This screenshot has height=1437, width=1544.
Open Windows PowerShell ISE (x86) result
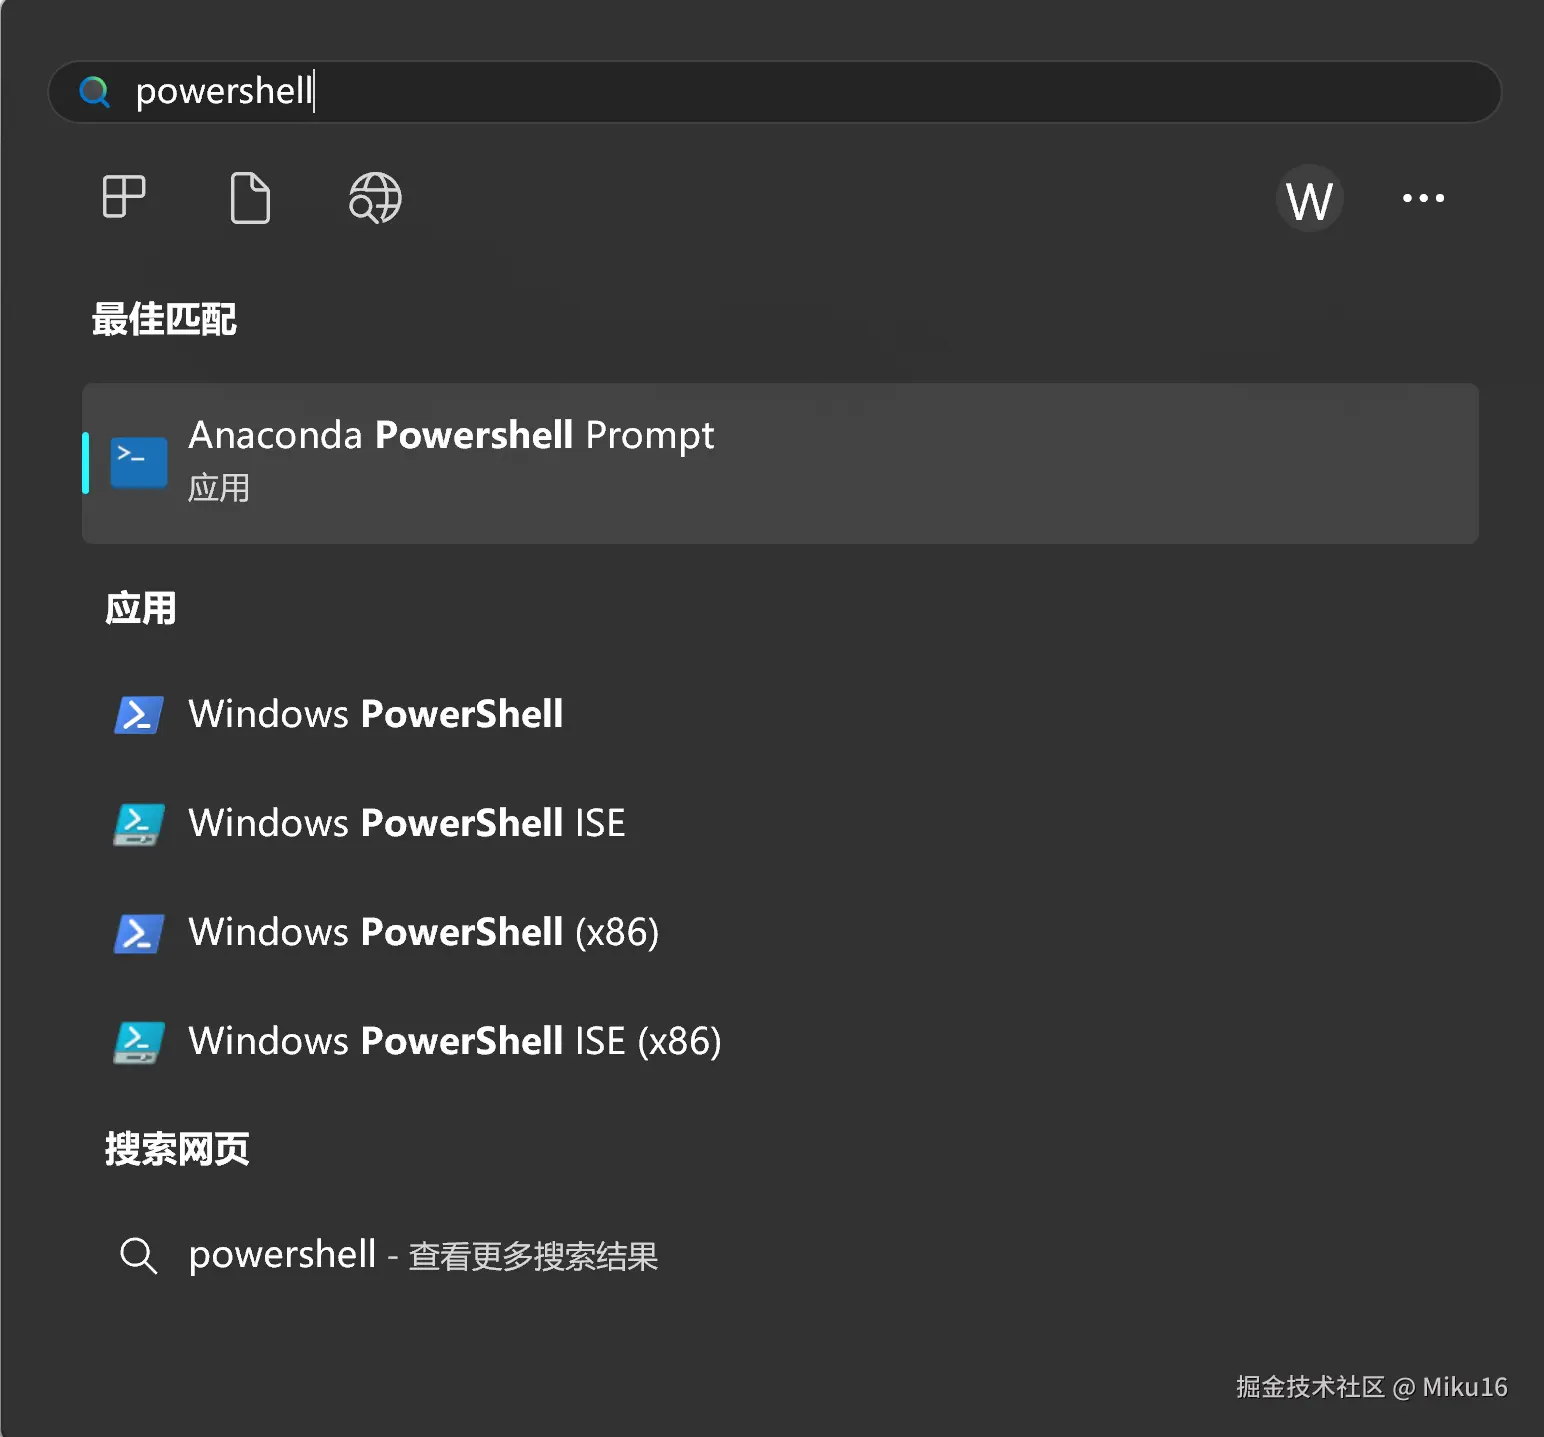click(x=455, y=1042)
